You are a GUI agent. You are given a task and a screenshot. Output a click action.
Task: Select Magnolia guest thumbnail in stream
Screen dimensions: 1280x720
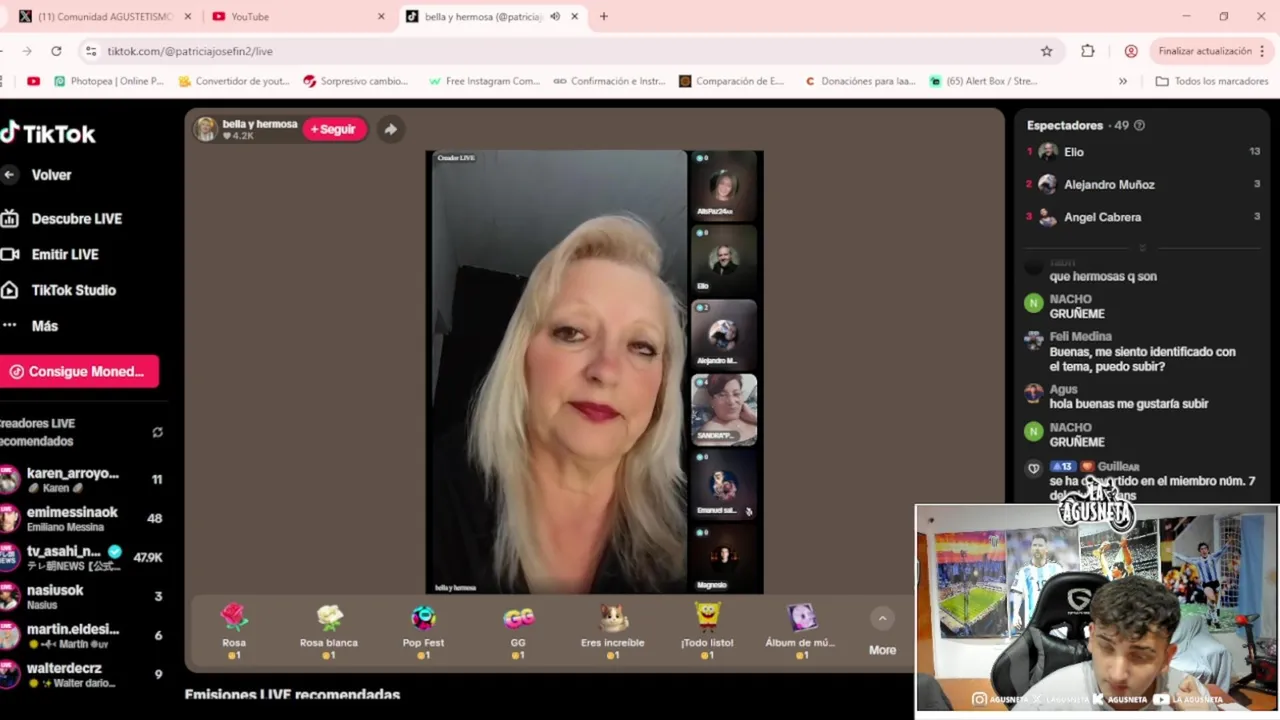(x=724, y=559)
